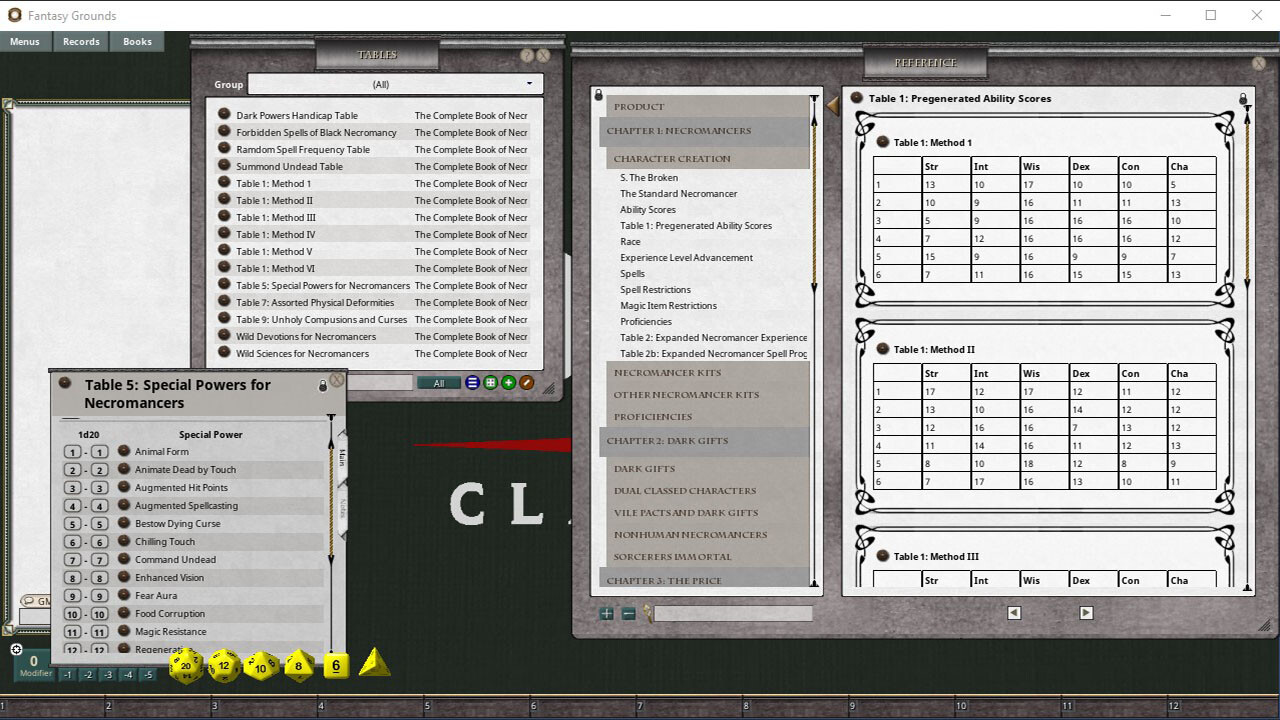Screen dimensions: 1280x720
Task: Click the brown edit pencil icon in Tables
Action: tap(527, 383)
